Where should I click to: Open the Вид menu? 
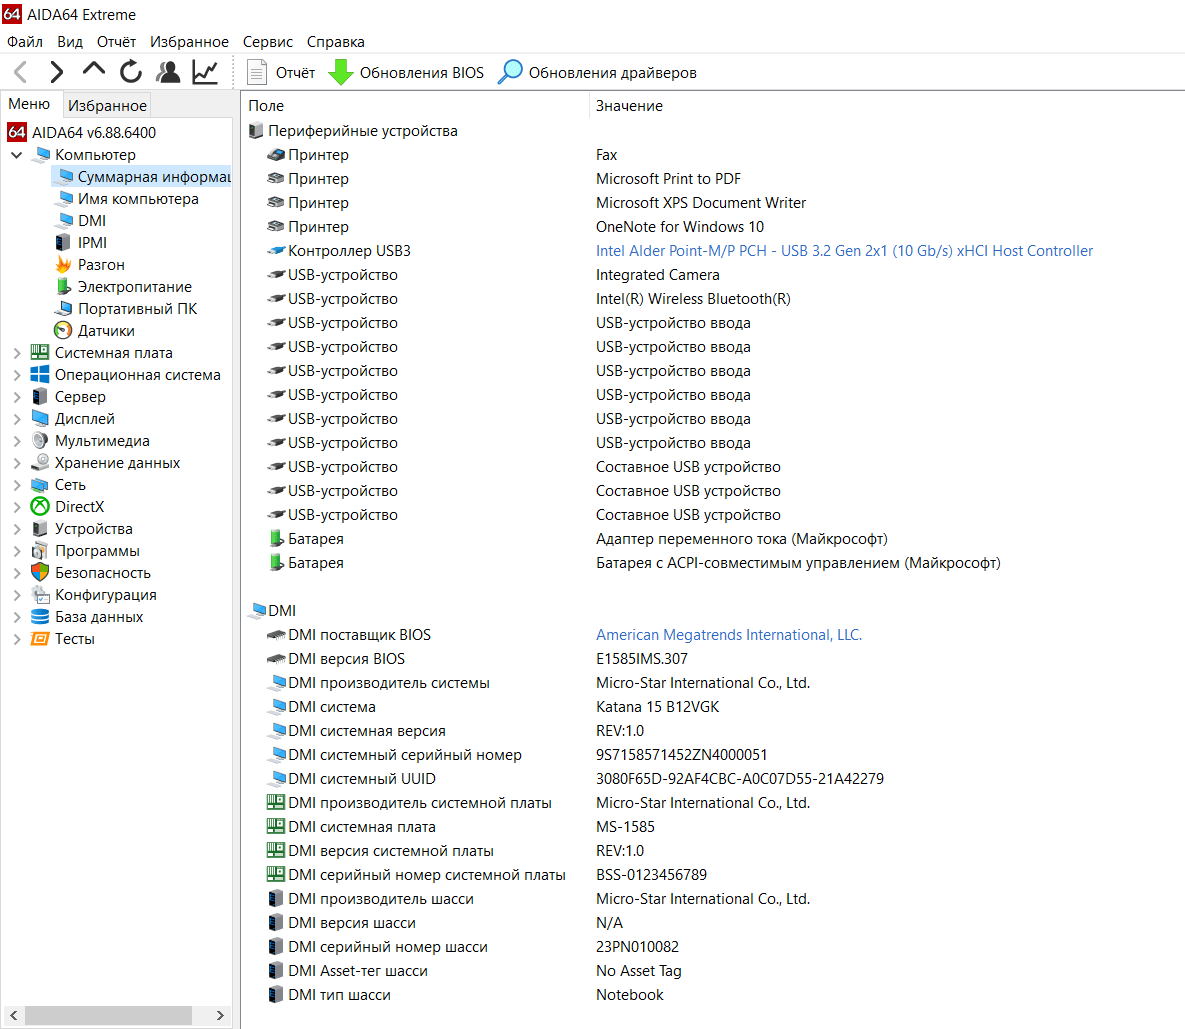(x=70, y=42)
